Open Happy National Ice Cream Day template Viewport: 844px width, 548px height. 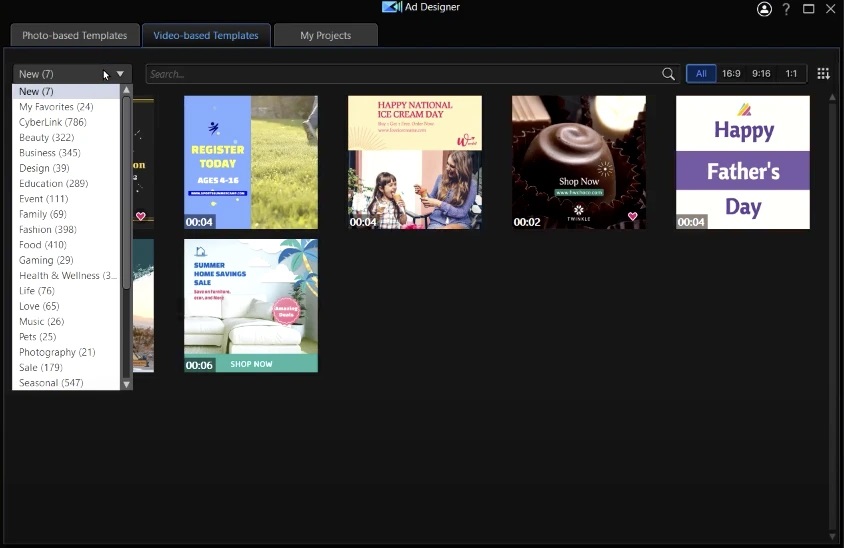pyautogui.click(x=415, y=163)
